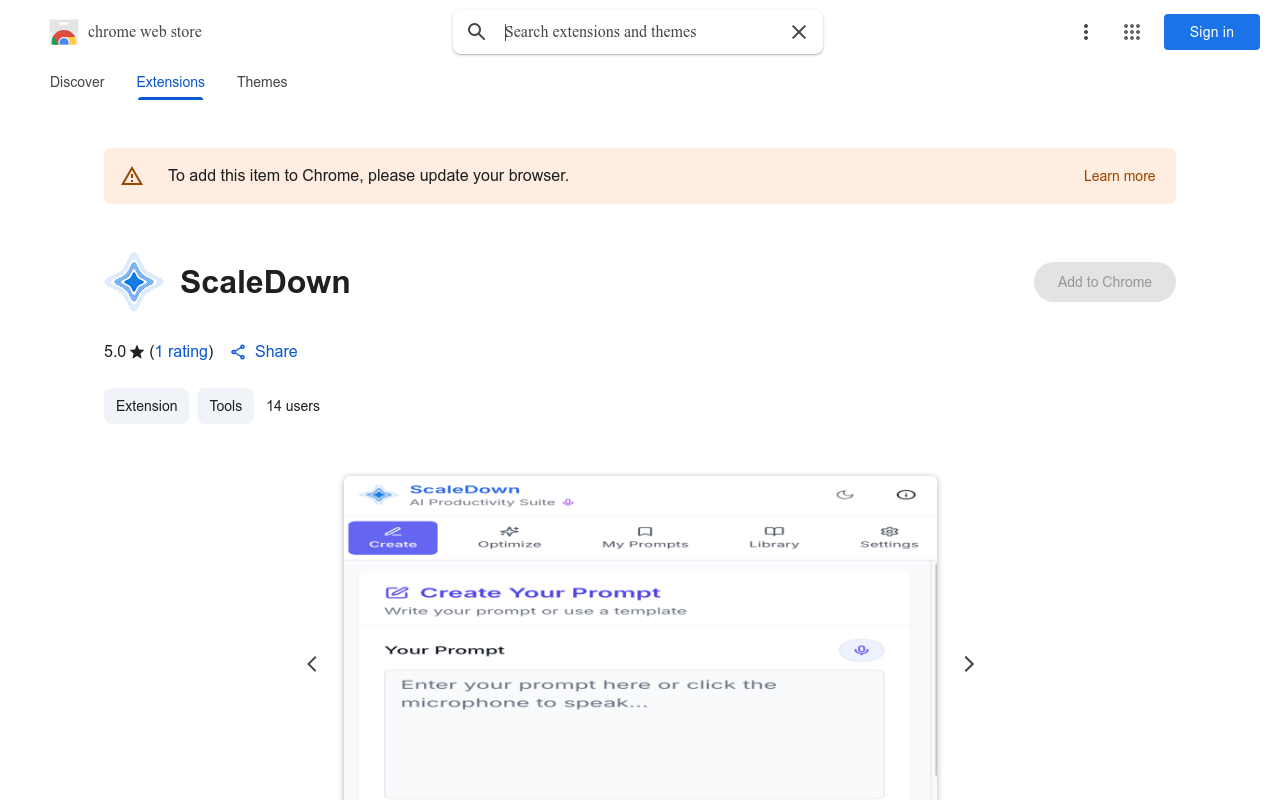The height and width of the screenshot is (800, 1280).
Task: Open the Learn more link
Action: click(1119, 176)
